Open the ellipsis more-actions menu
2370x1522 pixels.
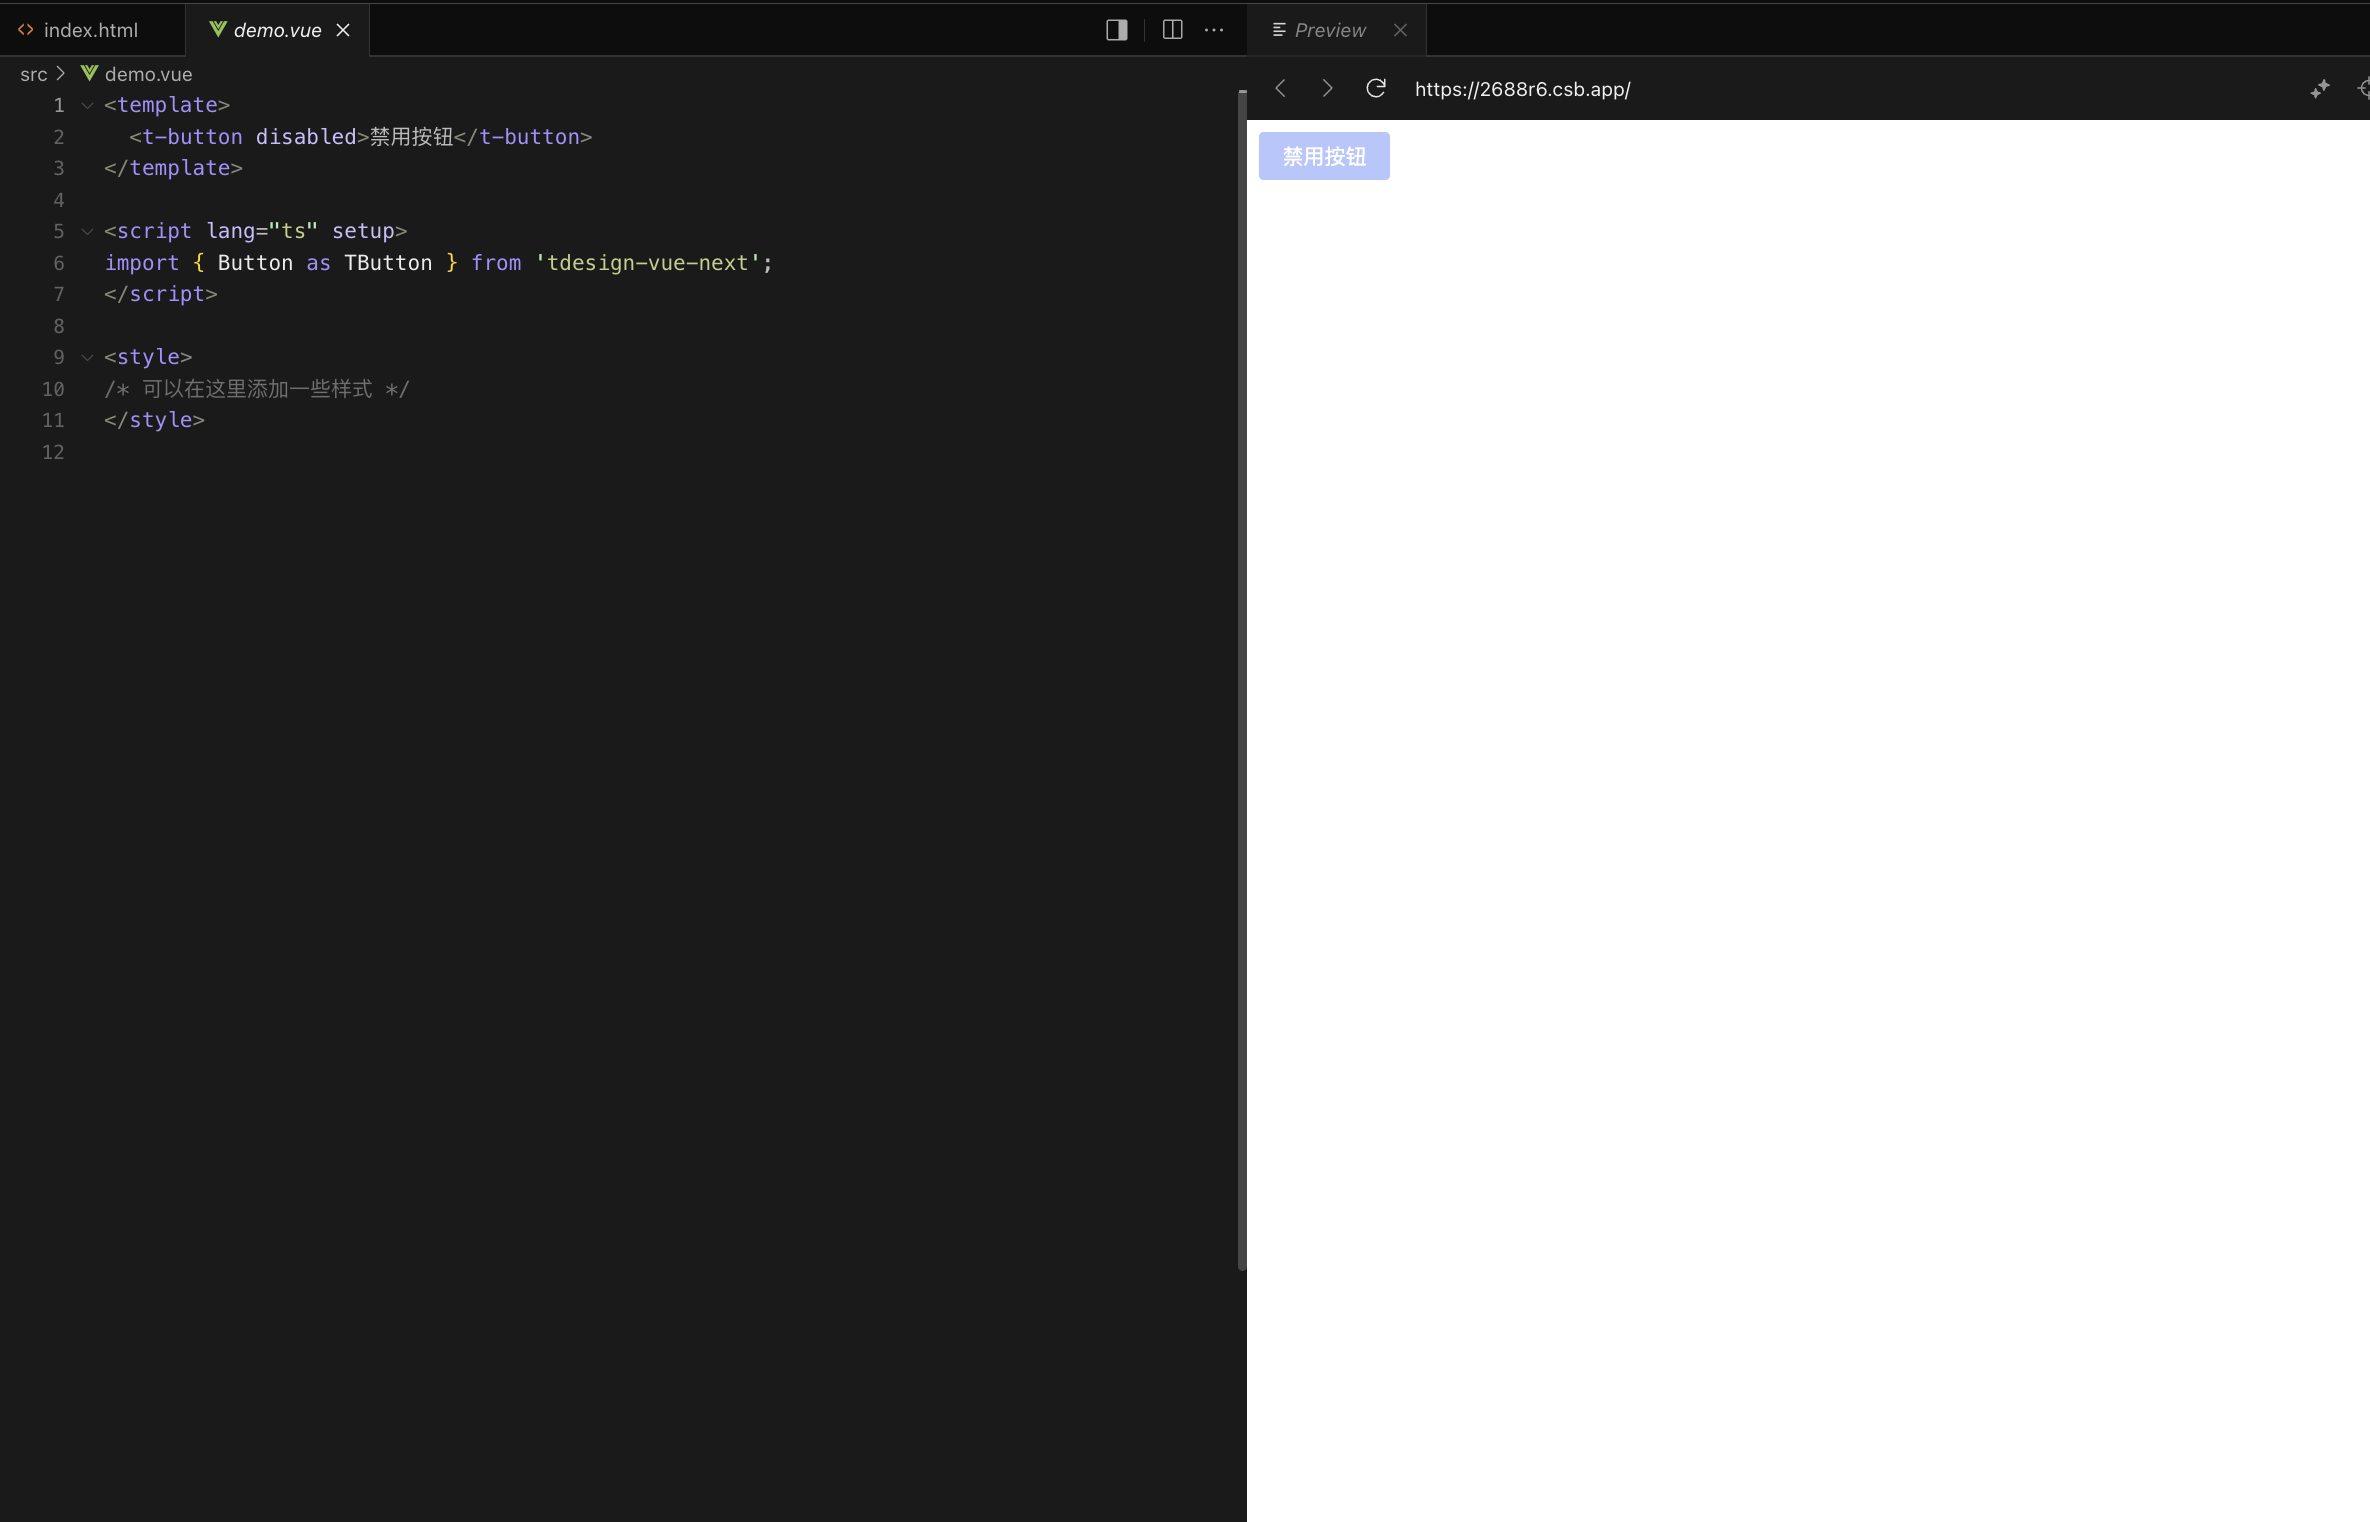1214,30
